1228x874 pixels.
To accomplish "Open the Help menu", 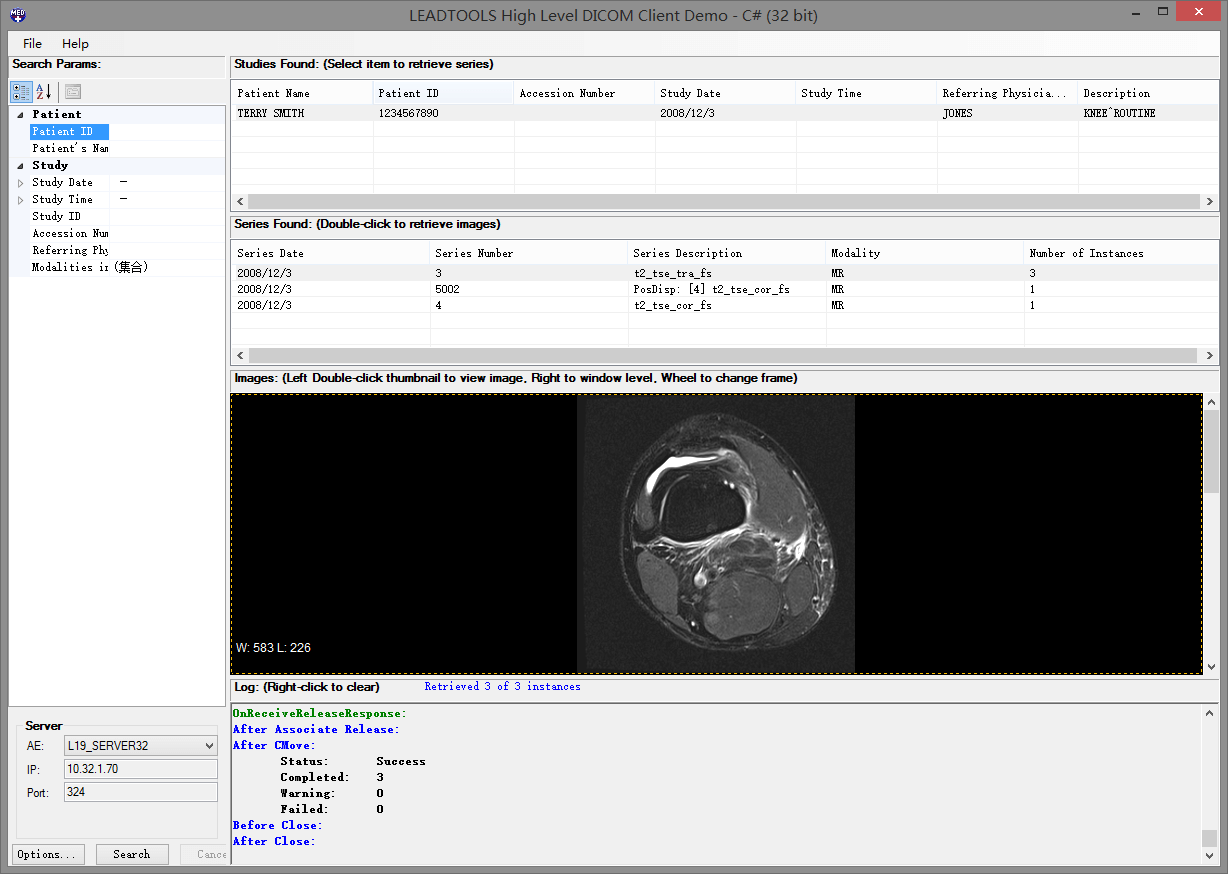I will pyautogui.click(x=75, y=44).
